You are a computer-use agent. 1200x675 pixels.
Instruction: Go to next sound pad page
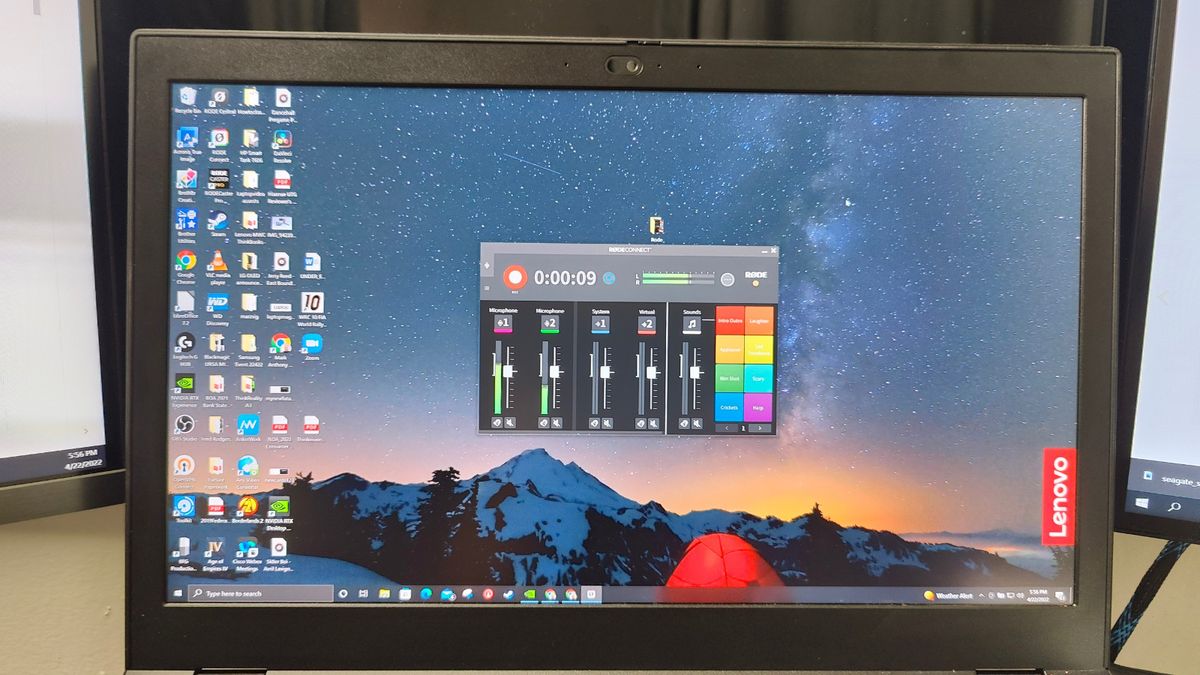pyautogui.click(x=759, y=428)
